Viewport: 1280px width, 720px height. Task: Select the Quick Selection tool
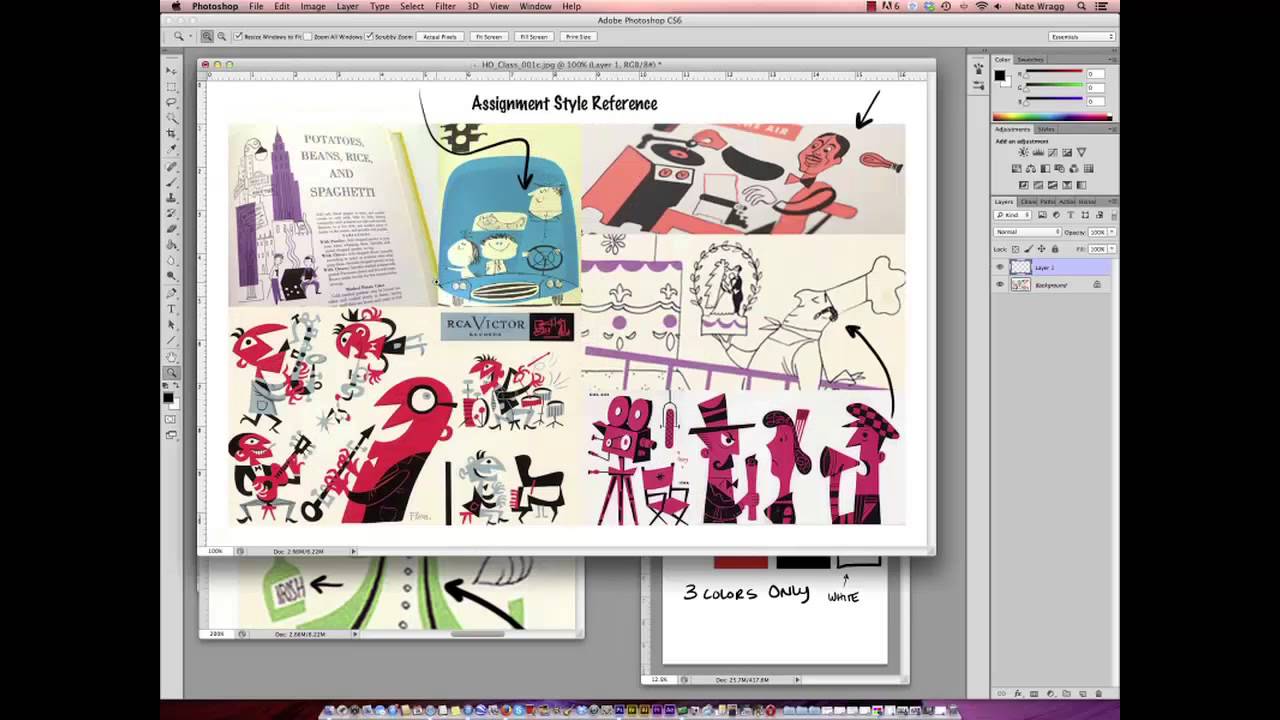click(171, 116)
